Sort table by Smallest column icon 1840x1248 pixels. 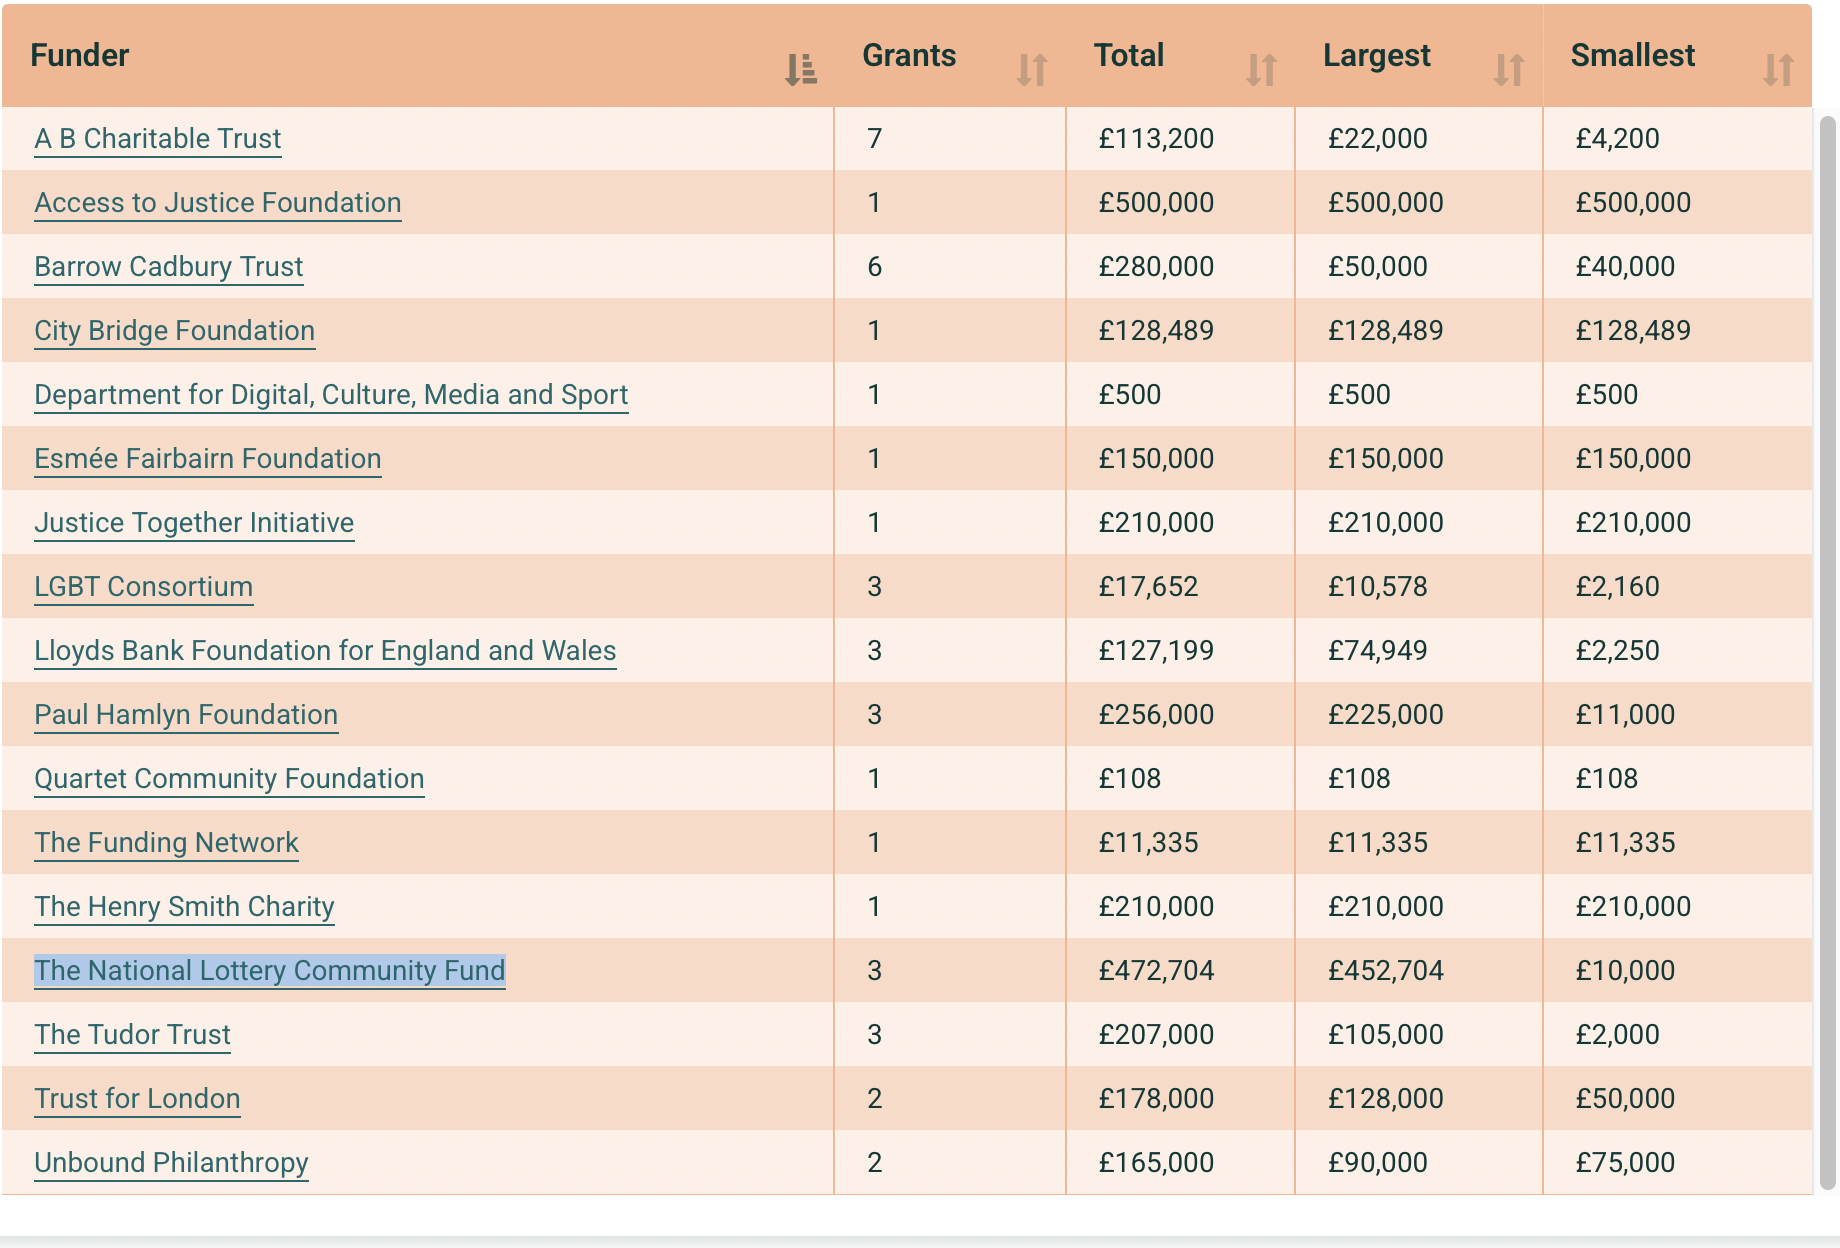(x=1779, y=69)
